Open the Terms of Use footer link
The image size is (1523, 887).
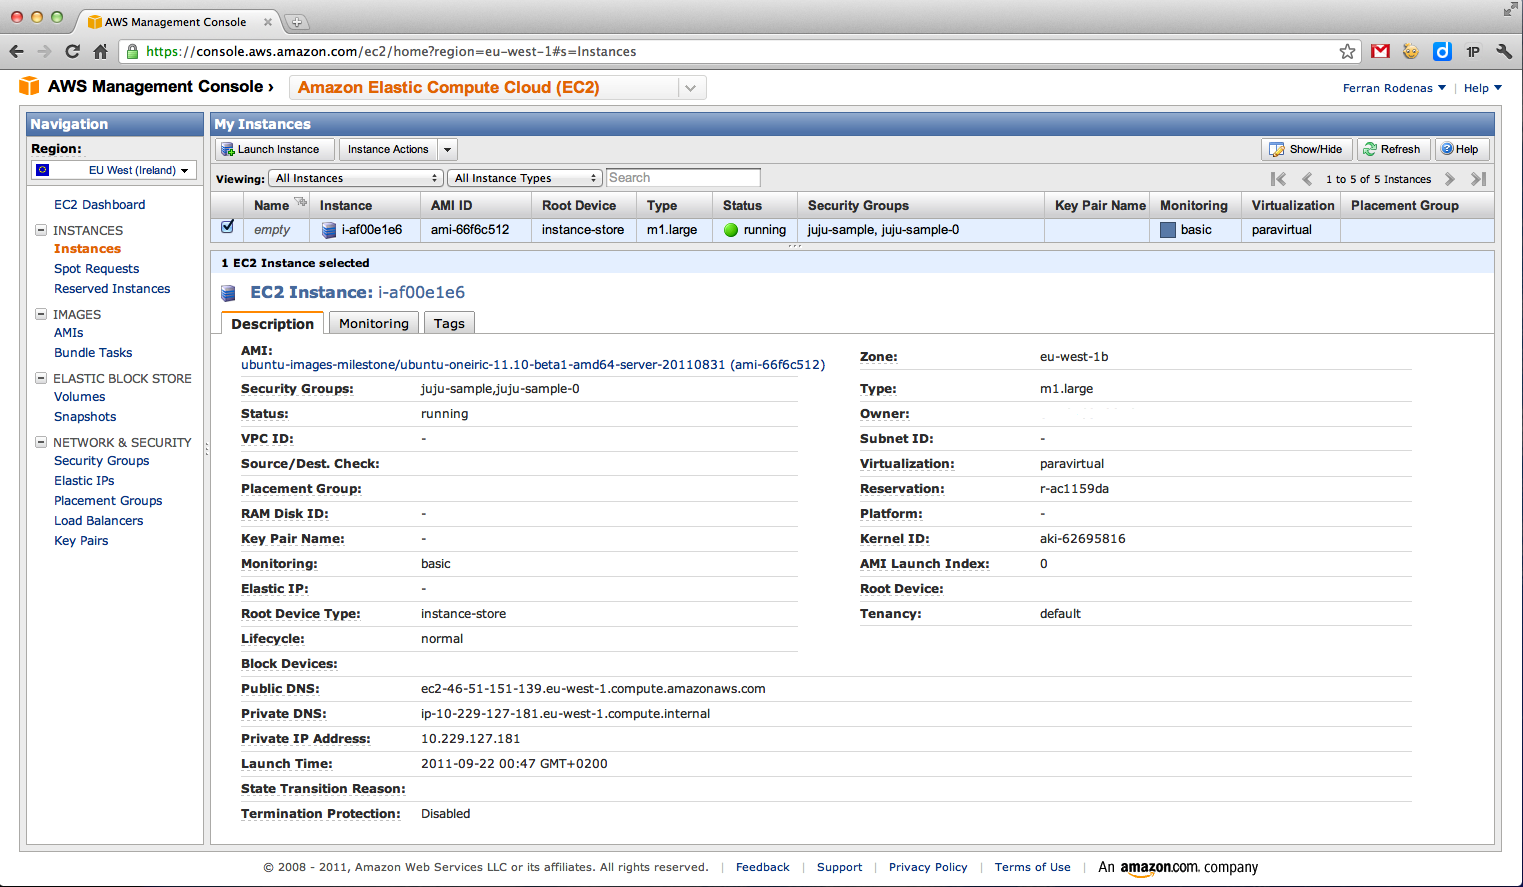1033,867
